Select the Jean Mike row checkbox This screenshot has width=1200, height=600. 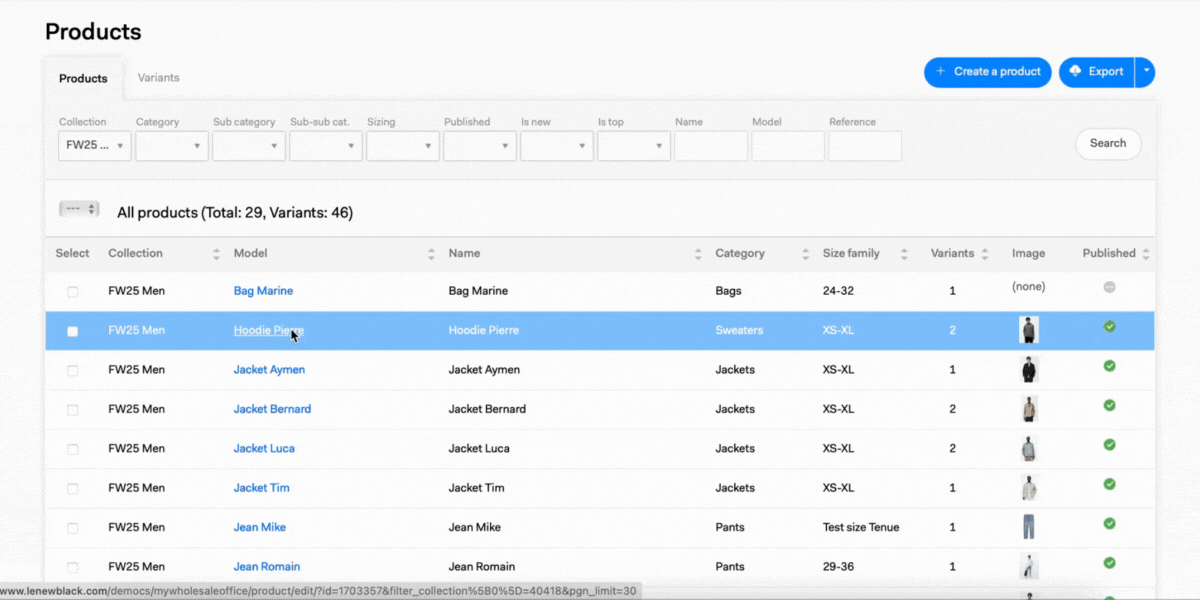click(72, 528)
